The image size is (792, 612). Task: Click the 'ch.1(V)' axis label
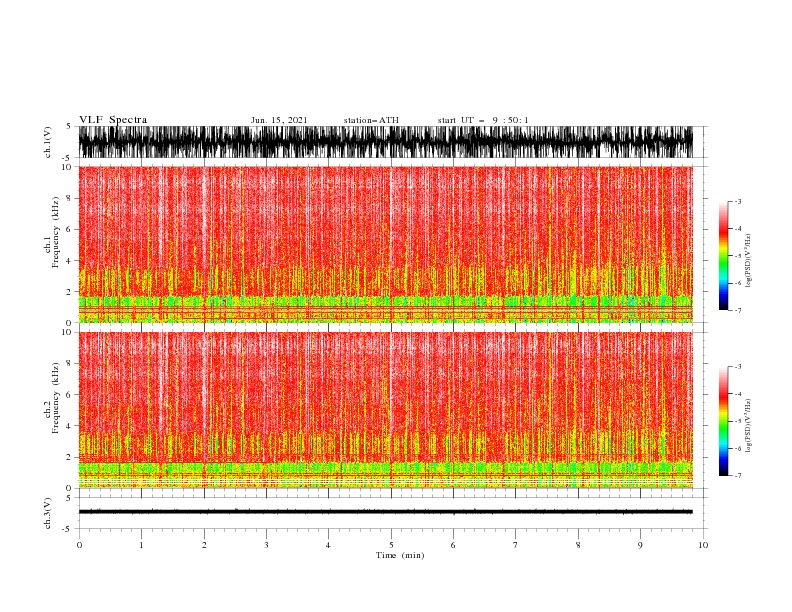point(48,142)
